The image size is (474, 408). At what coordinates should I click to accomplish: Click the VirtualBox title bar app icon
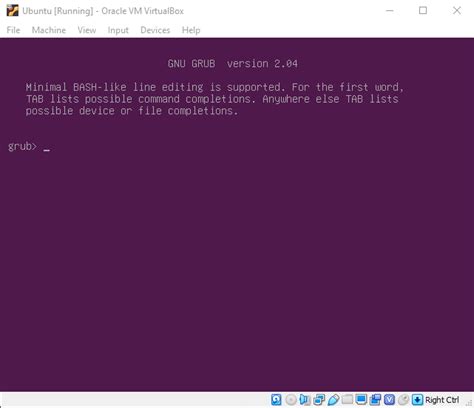tap(12, 11)
